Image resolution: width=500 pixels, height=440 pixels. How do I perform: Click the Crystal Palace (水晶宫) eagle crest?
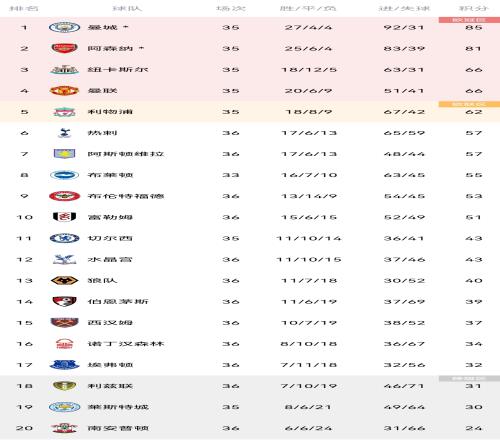click(64, 260)
